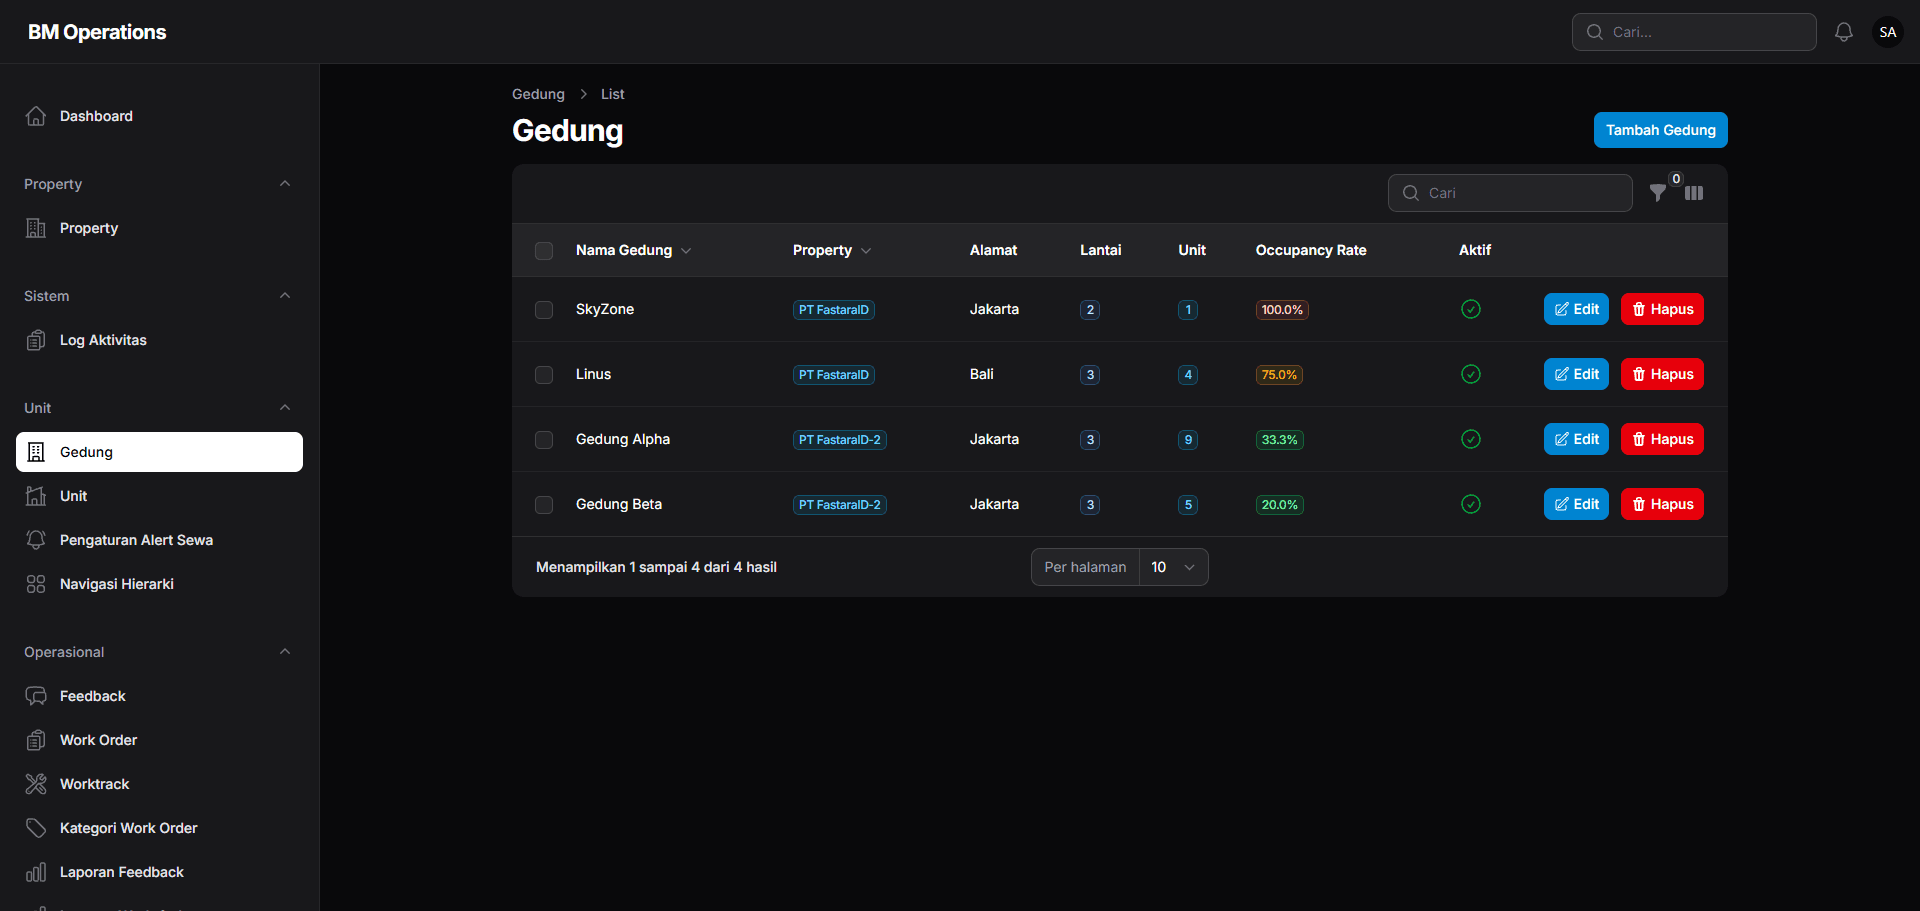Click the Navigasi Hierarki grid icon
Screen dimensions: 1920x911
coord(36,584)
